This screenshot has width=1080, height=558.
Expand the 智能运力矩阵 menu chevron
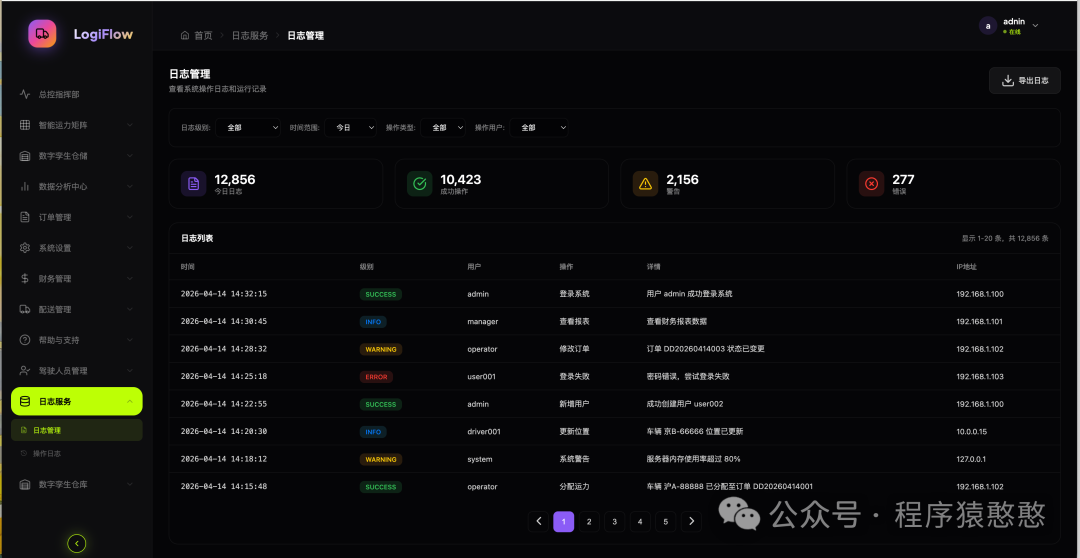click(130, 125)
